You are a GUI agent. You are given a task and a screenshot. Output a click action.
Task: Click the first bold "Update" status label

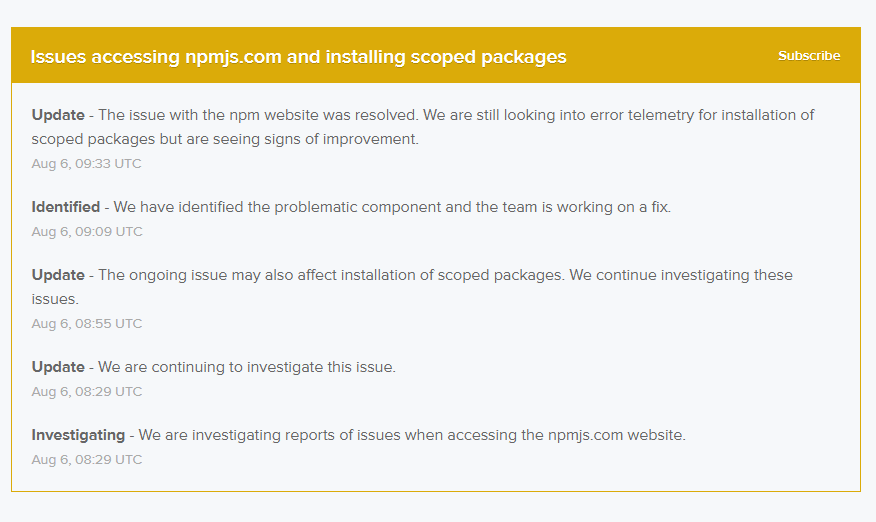click(58, 115)
